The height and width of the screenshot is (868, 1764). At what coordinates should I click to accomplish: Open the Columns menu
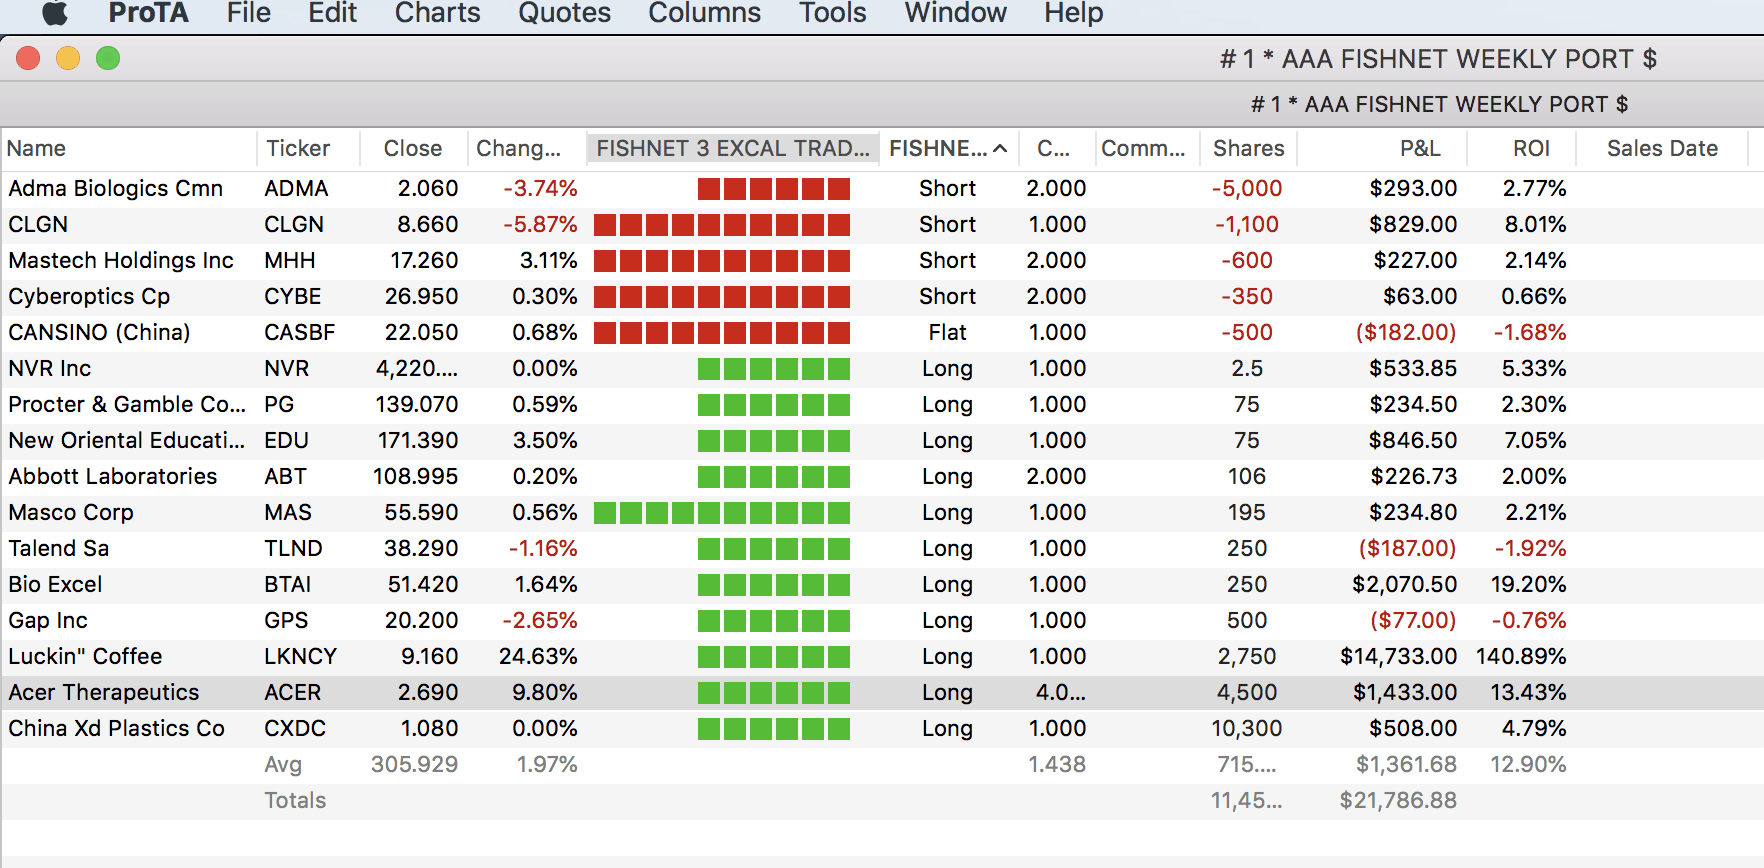point(704,13)
